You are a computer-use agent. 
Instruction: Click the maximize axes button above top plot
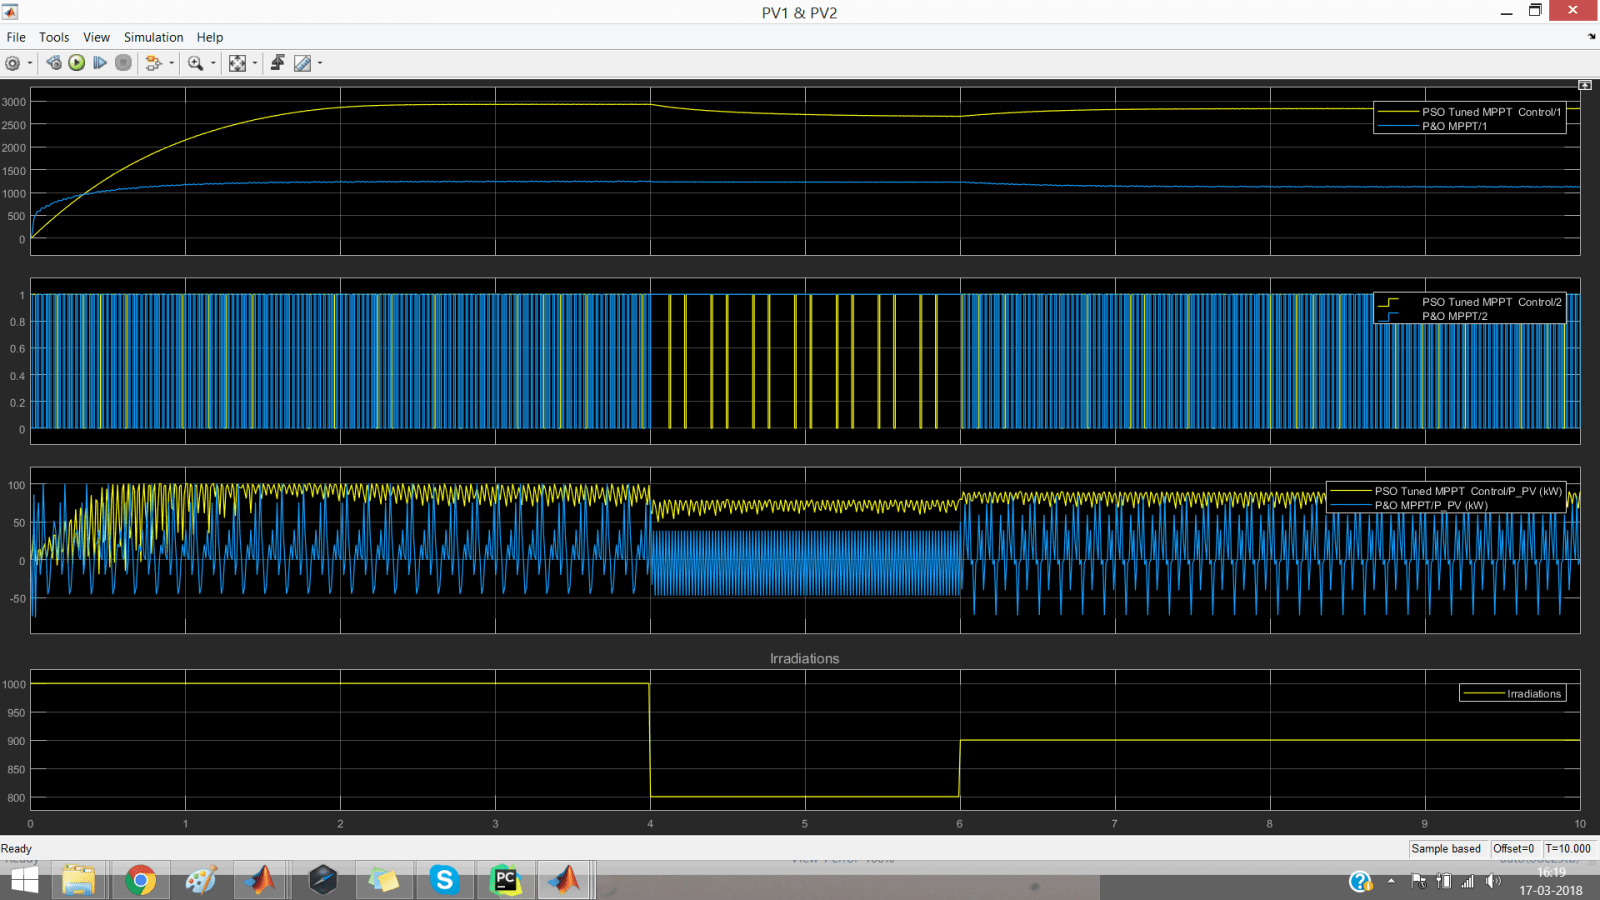1584,85
